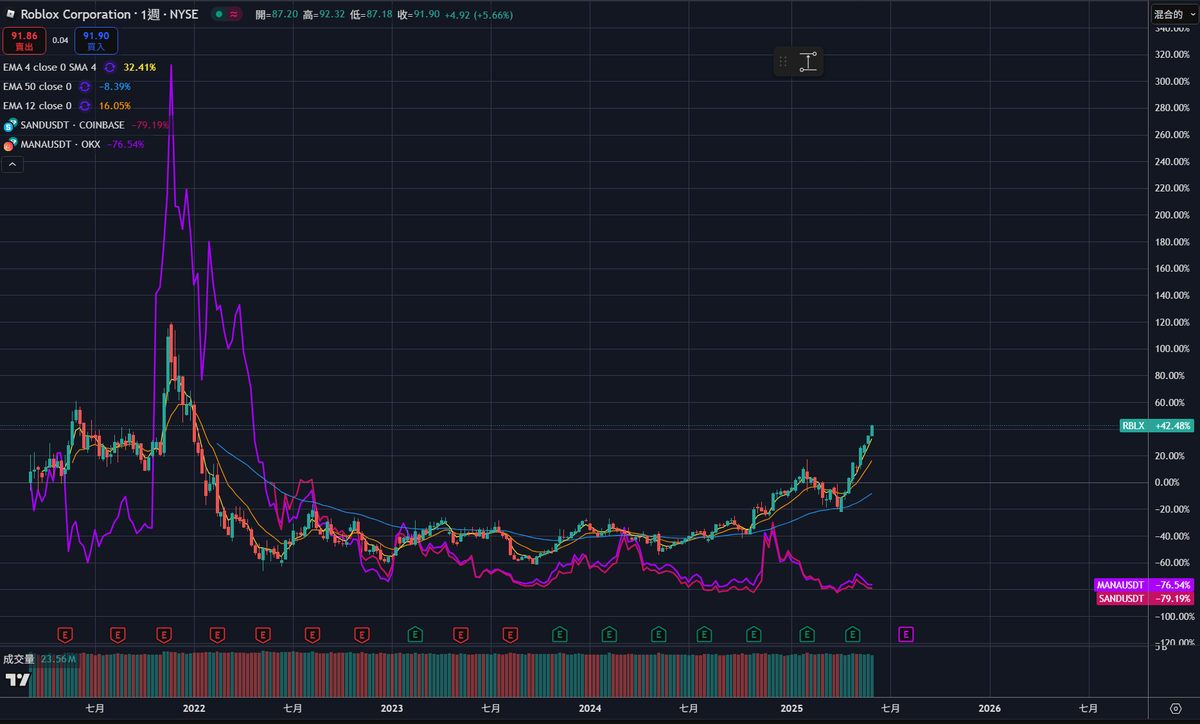Click the 300.00% label on price axis

point(1173,81)
